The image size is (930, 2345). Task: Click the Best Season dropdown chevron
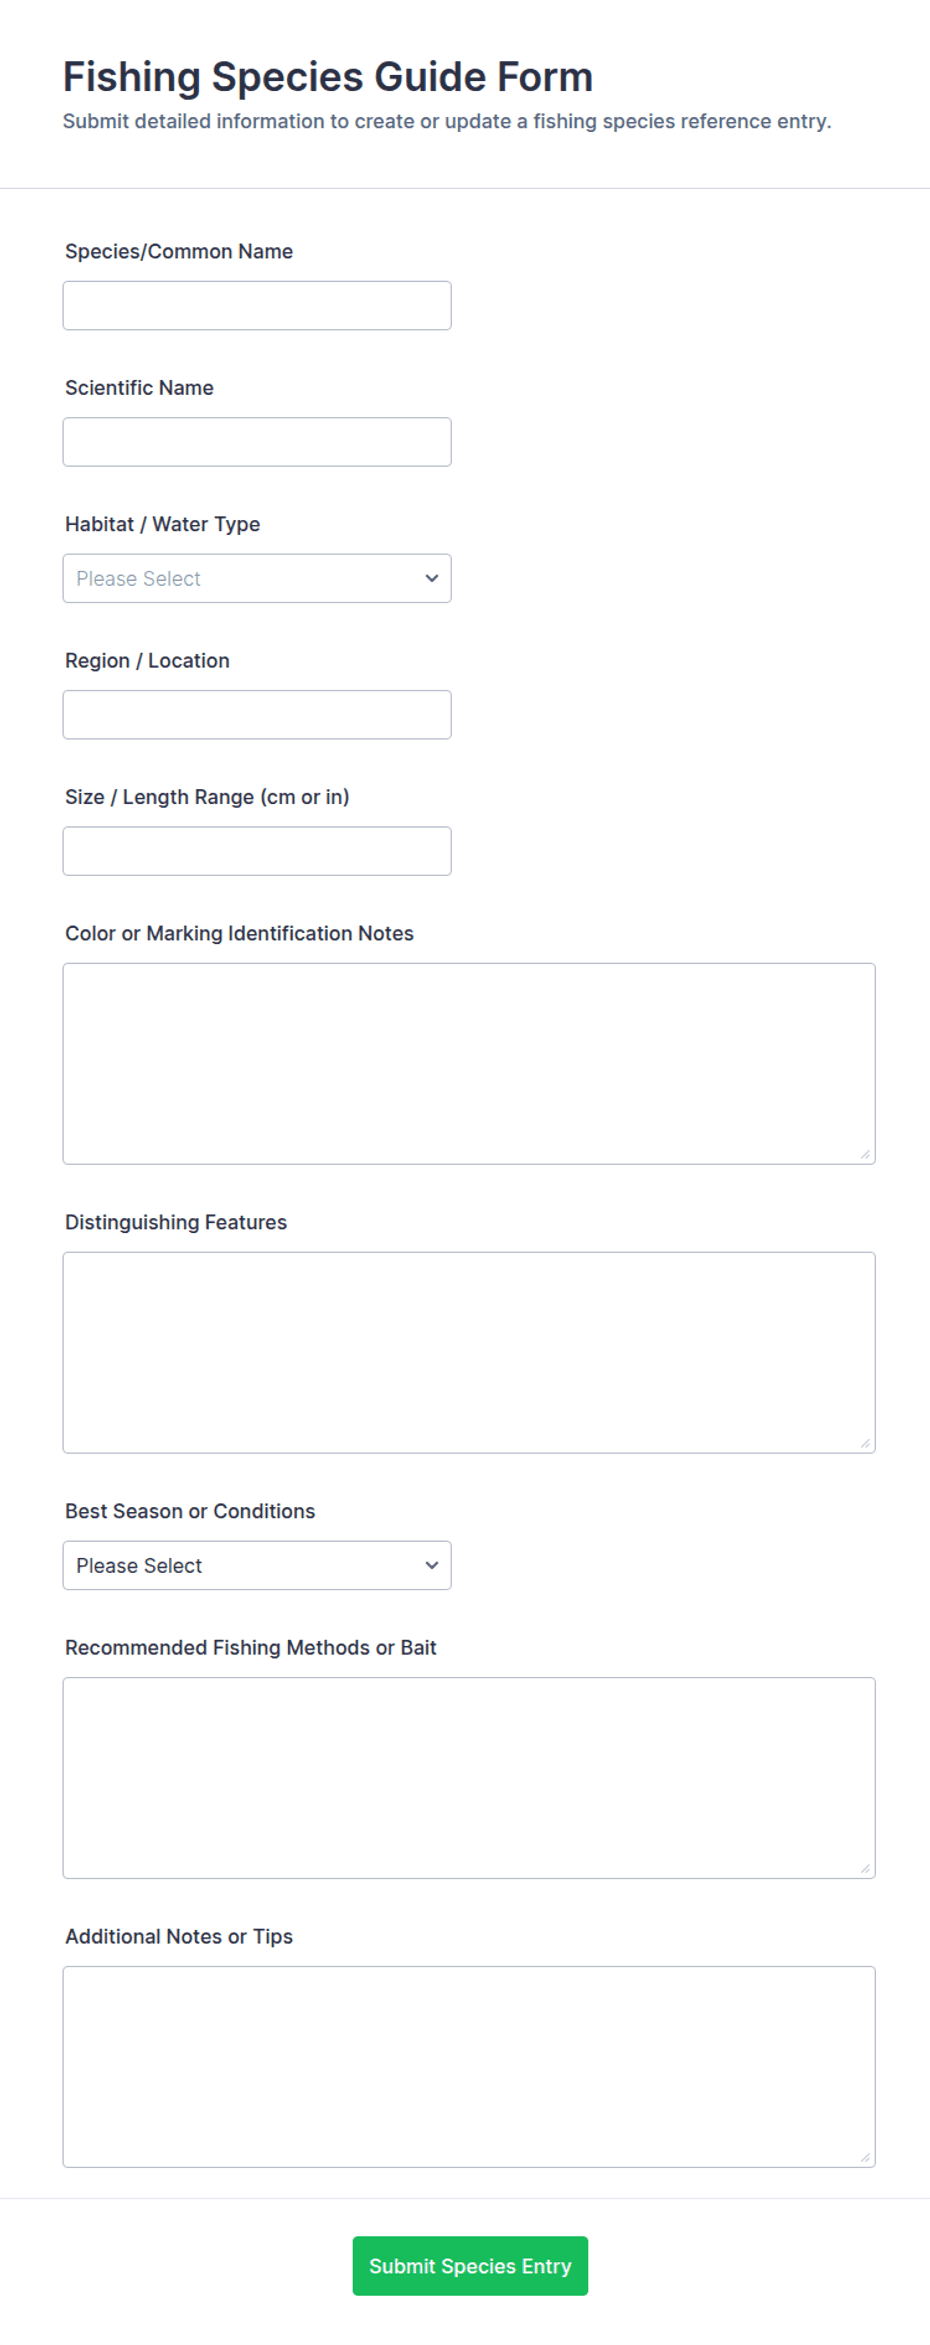tap(432, 1565)
